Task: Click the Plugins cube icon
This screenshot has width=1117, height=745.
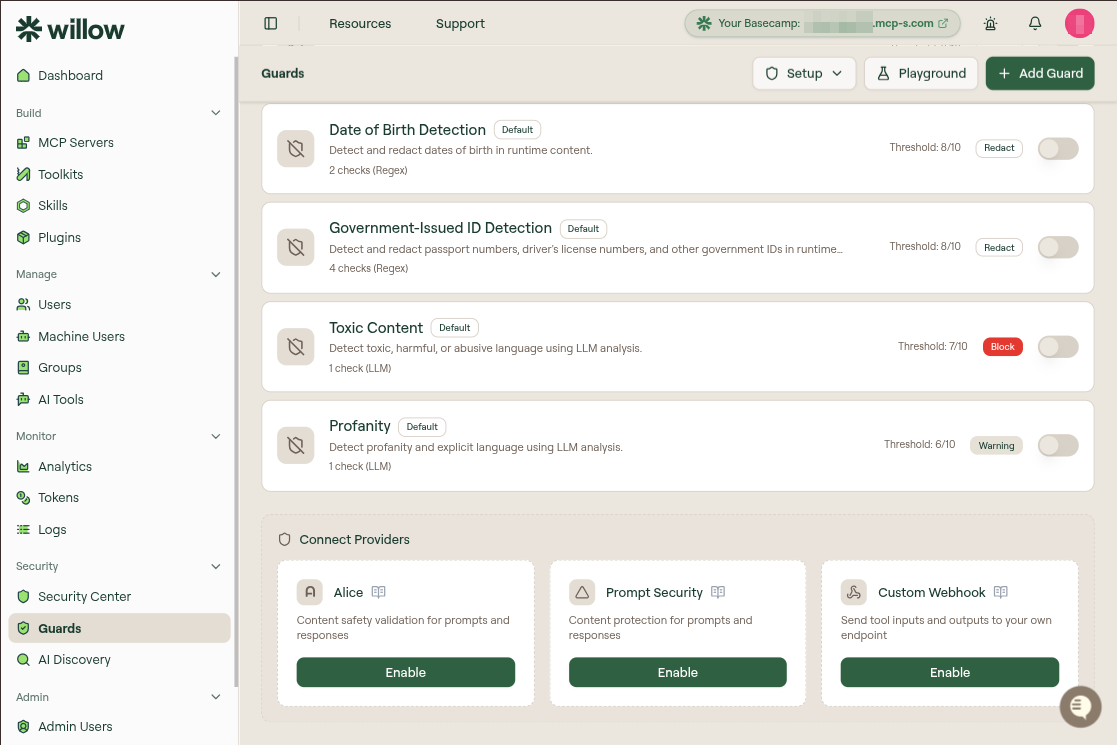Action: point(24,237)
